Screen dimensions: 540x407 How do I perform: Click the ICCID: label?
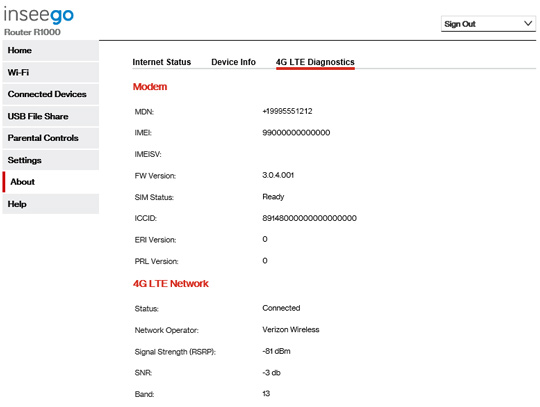click(146, 218)
